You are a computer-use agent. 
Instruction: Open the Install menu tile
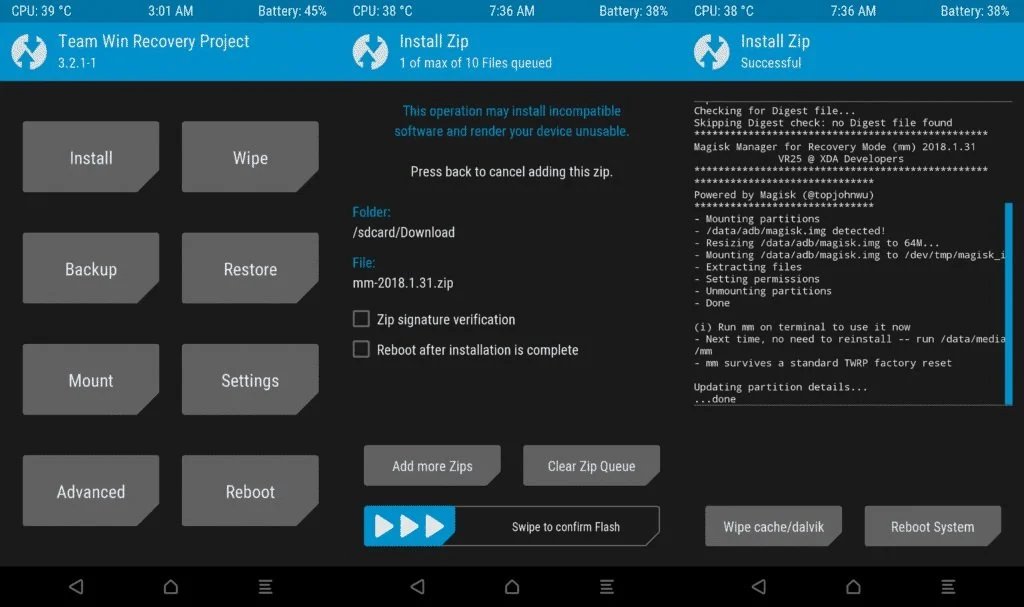[90, 157]
